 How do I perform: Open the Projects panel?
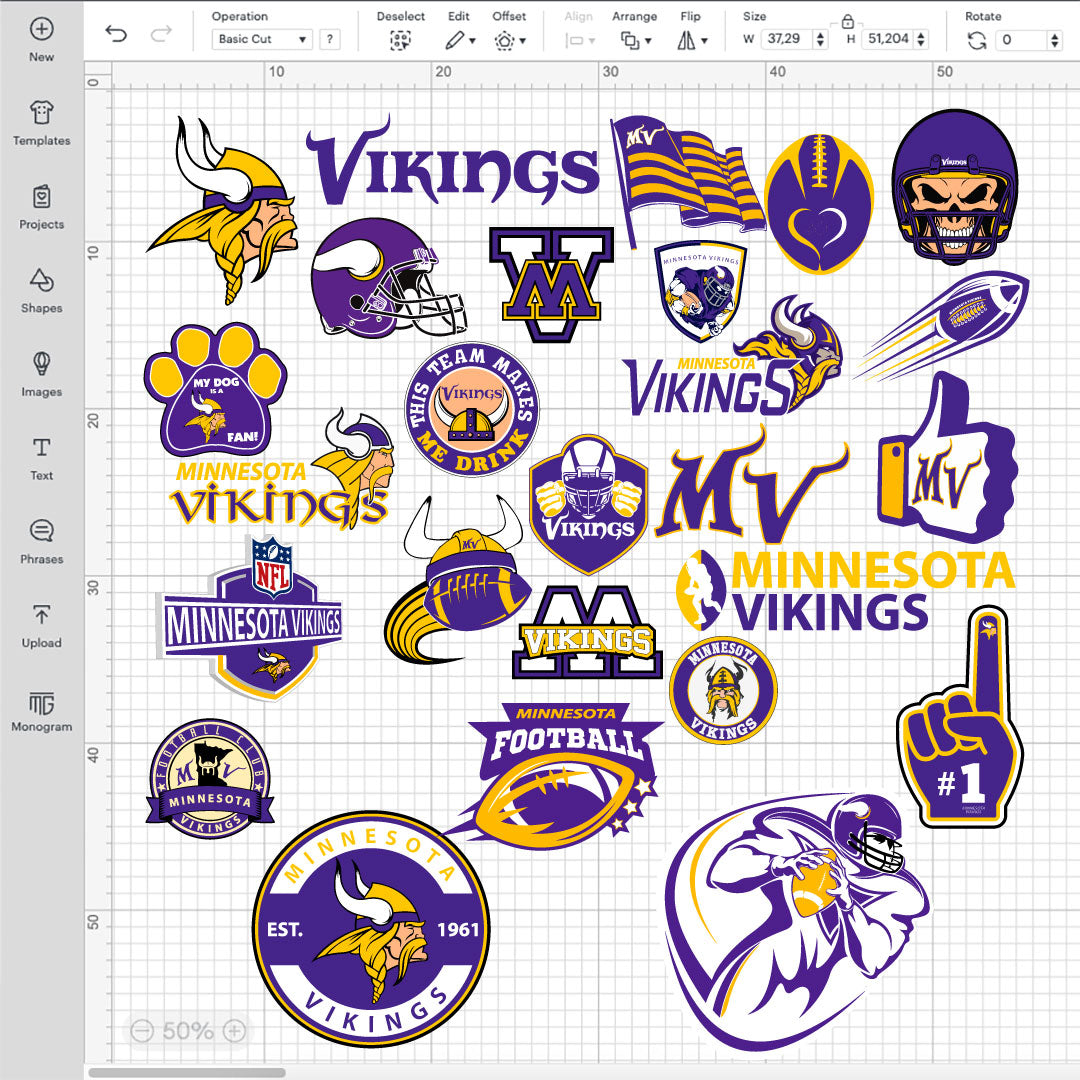[41, 207]
